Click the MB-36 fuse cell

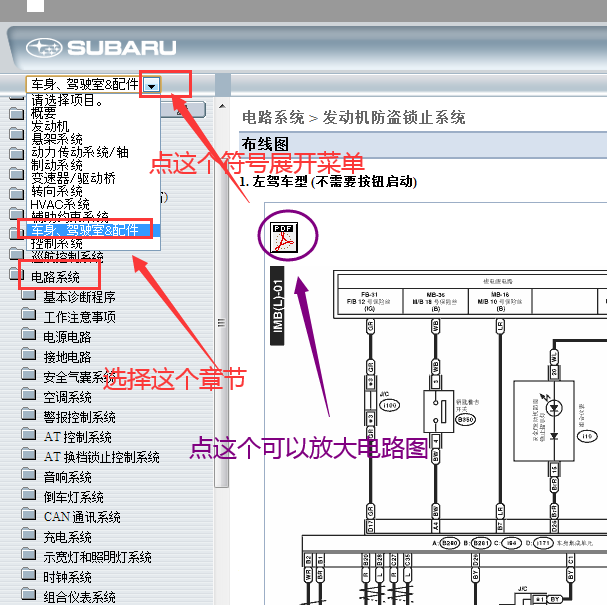(436, 301)
